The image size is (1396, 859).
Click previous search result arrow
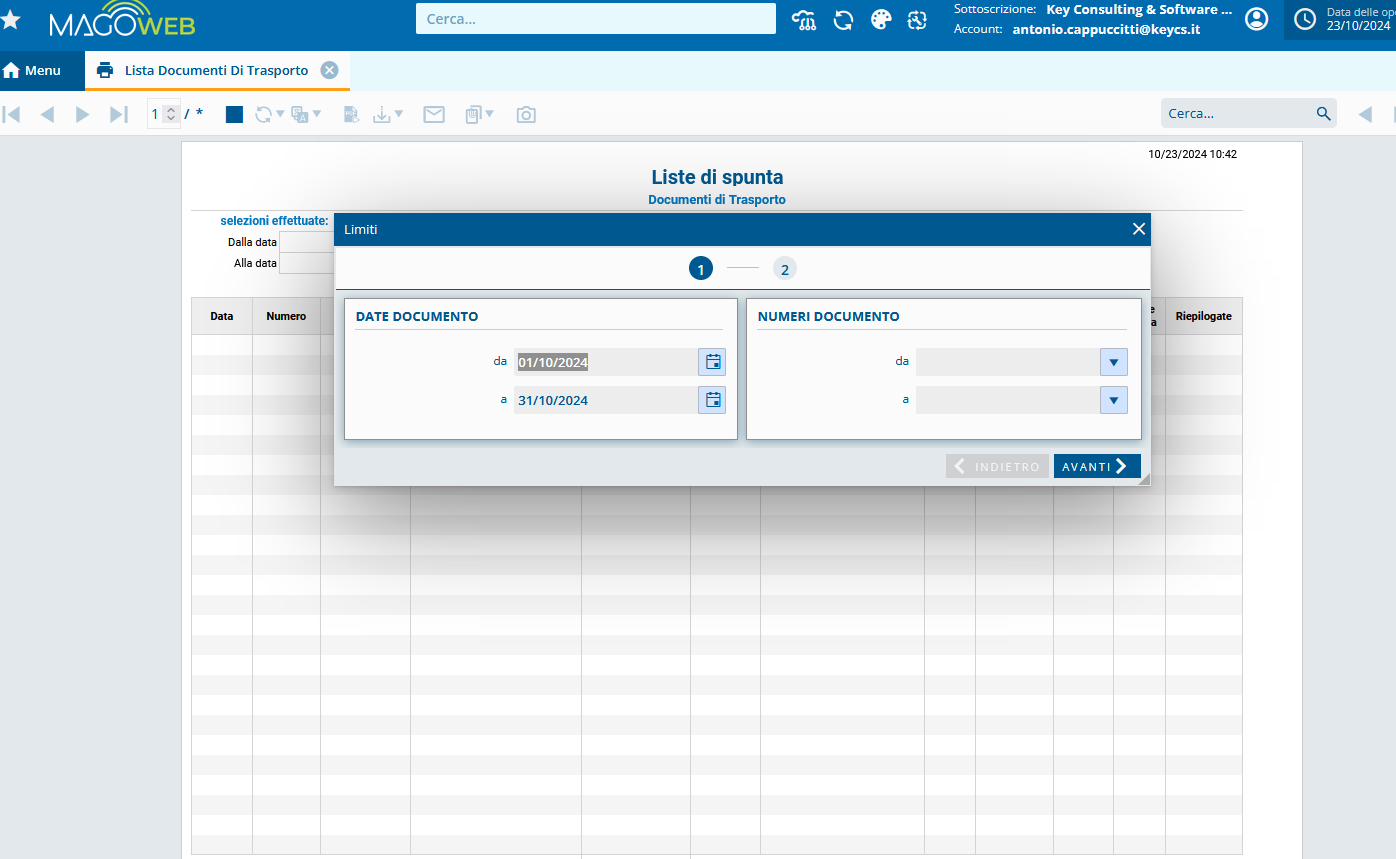click(1364, 114)
